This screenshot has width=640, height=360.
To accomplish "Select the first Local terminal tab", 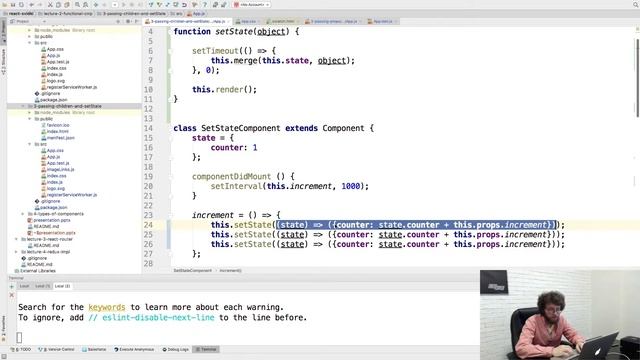I will tap(24, 286).
